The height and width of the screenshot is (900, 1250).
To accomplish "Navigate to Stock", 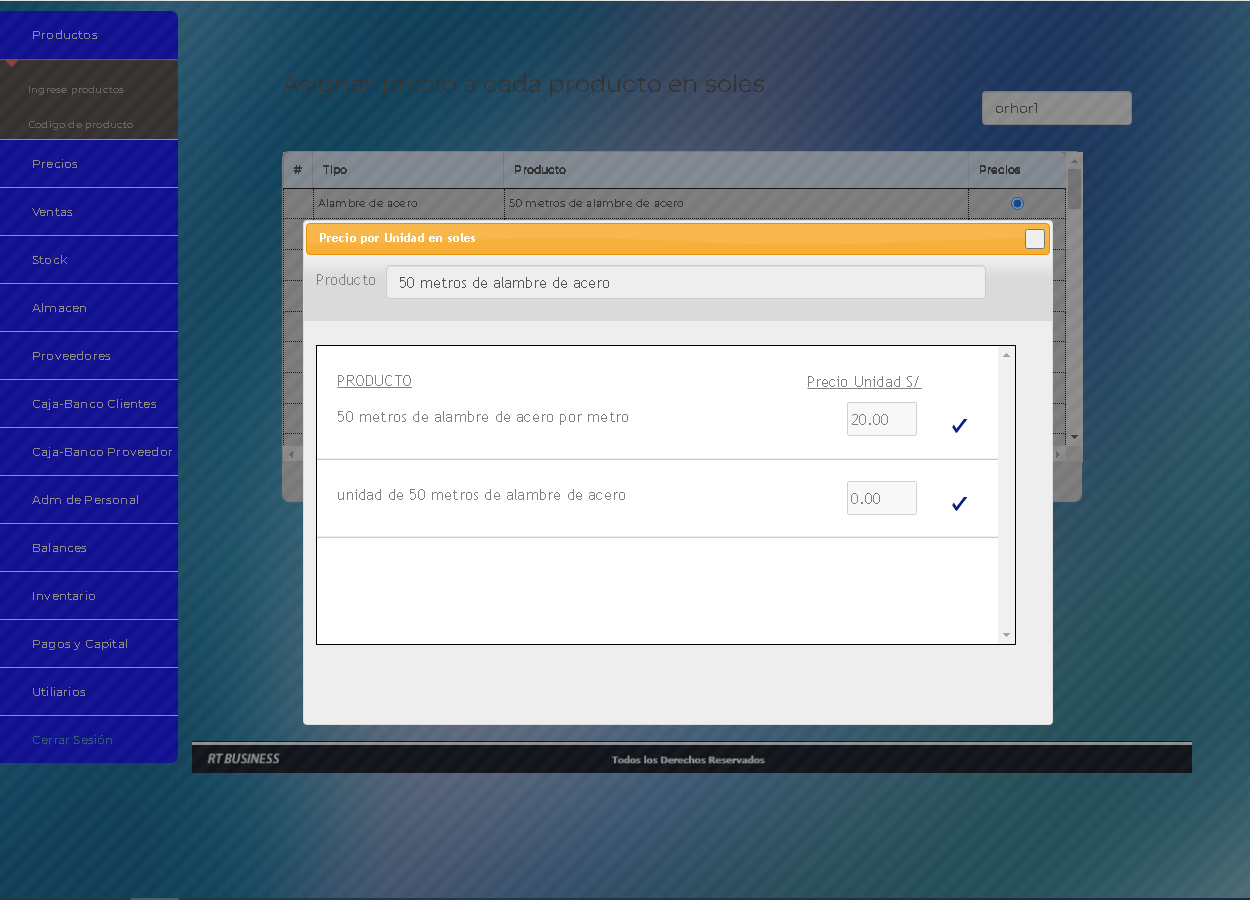I will pyautogui.click(x=50, y=260).
